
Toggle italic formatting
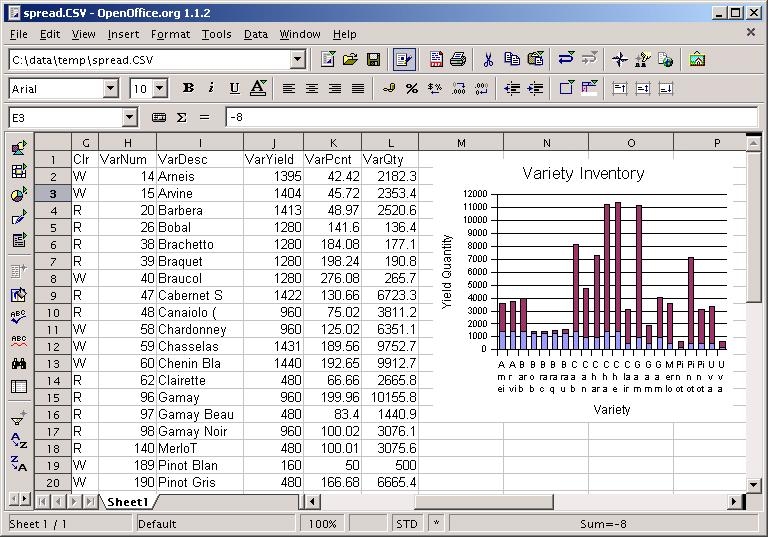[211, 89]
